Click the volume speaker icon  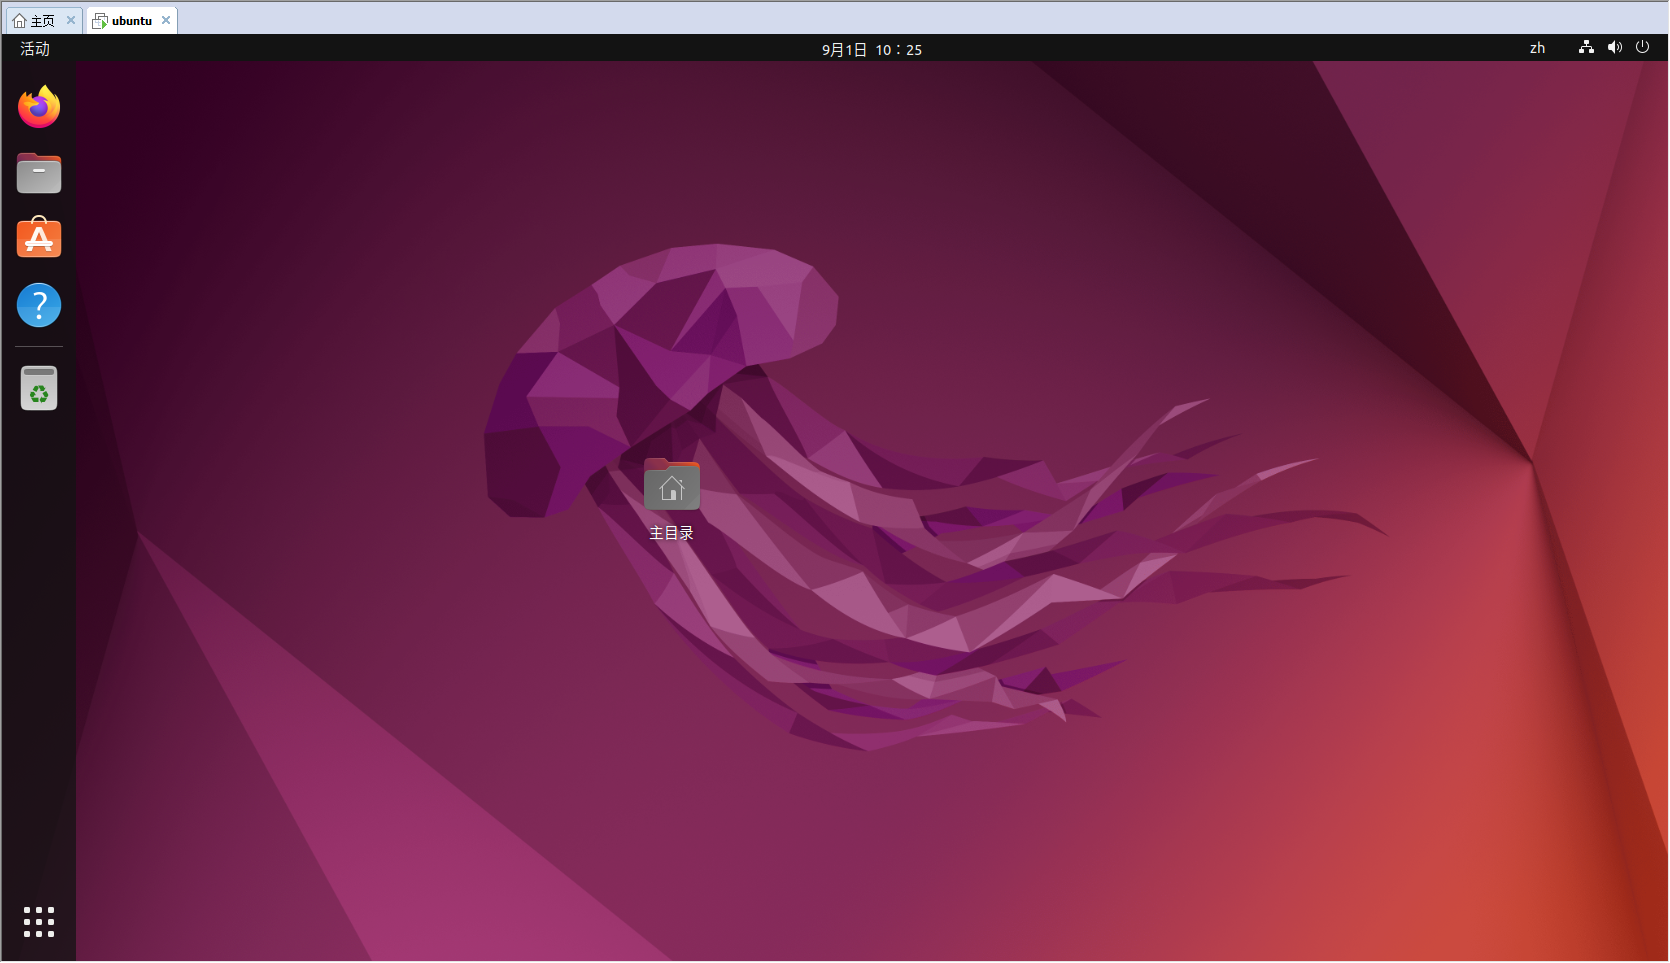click(x=1615, y=48)
